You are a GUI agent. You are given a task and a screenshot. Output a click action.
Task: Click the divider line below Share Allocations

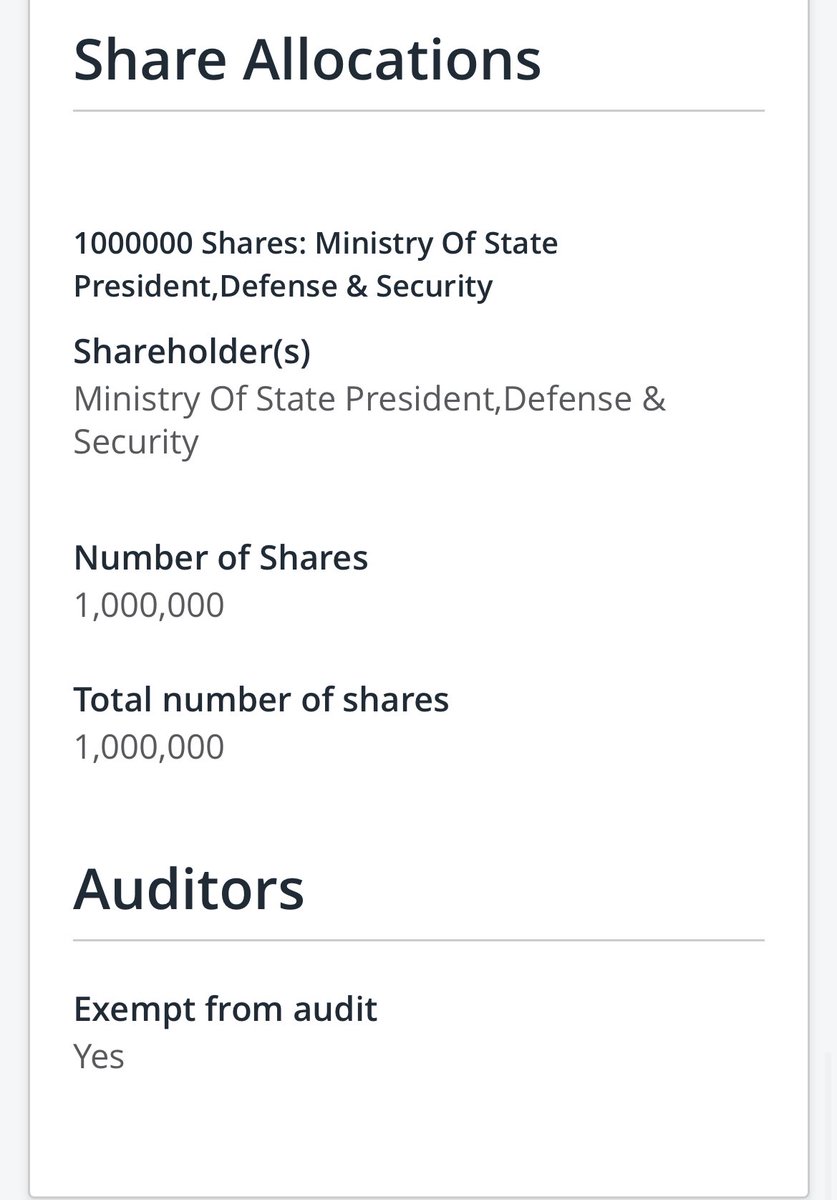418,110
